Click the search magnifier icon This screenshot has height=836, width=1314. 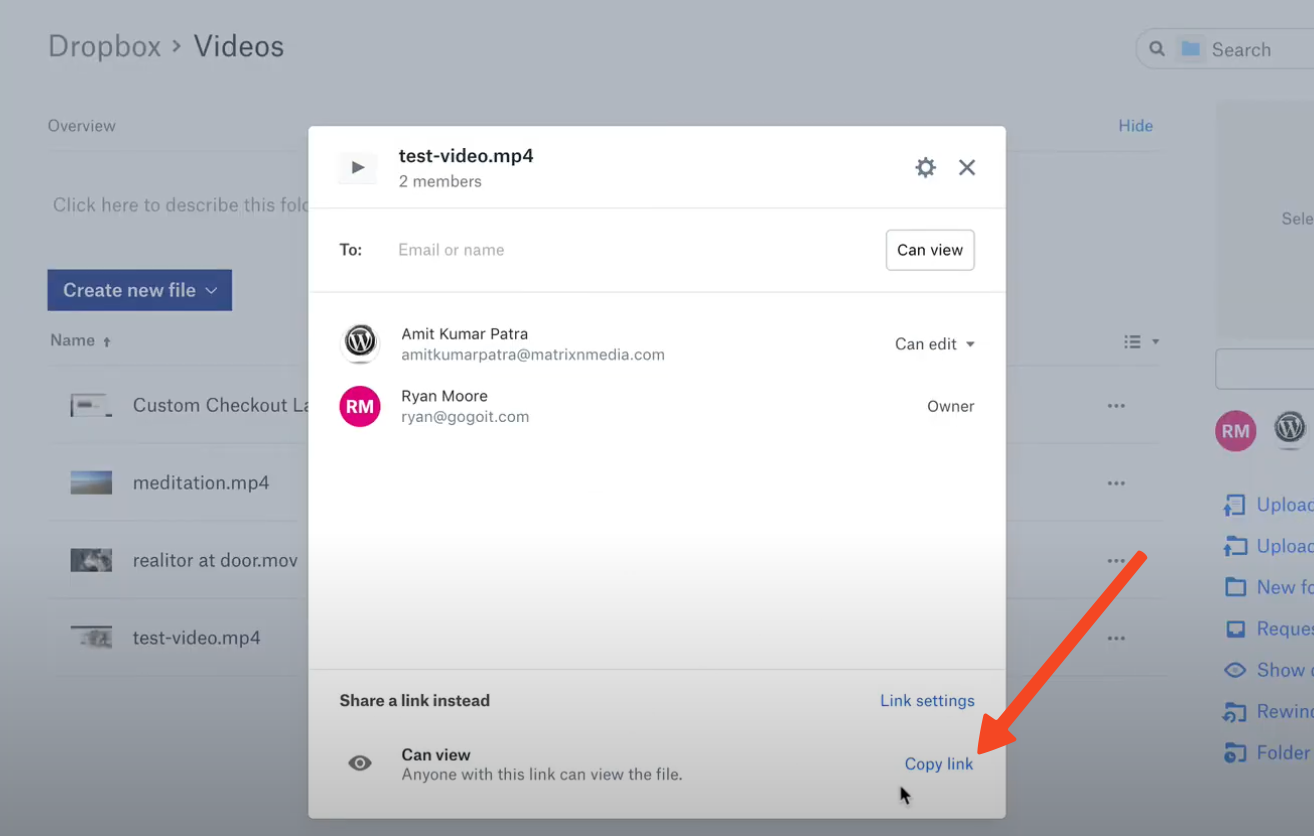1157,49
